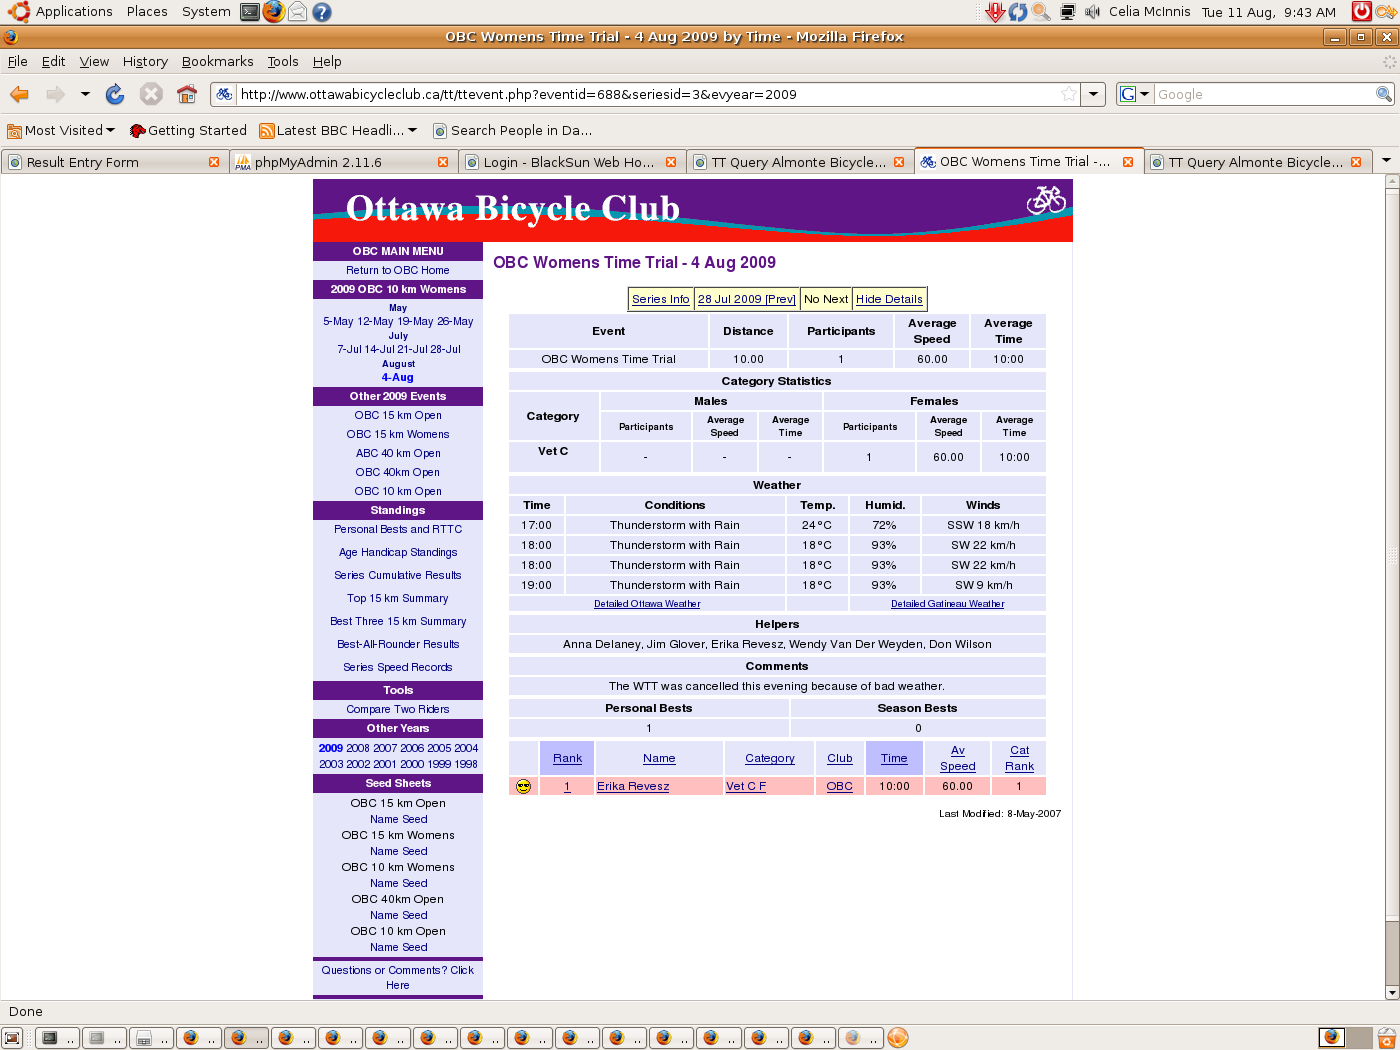This screenshot has width=1400, height=1050.
Task: Click the search magnifier icon in the Google box
Action: pyautogui.click(x=1384, y=94)
